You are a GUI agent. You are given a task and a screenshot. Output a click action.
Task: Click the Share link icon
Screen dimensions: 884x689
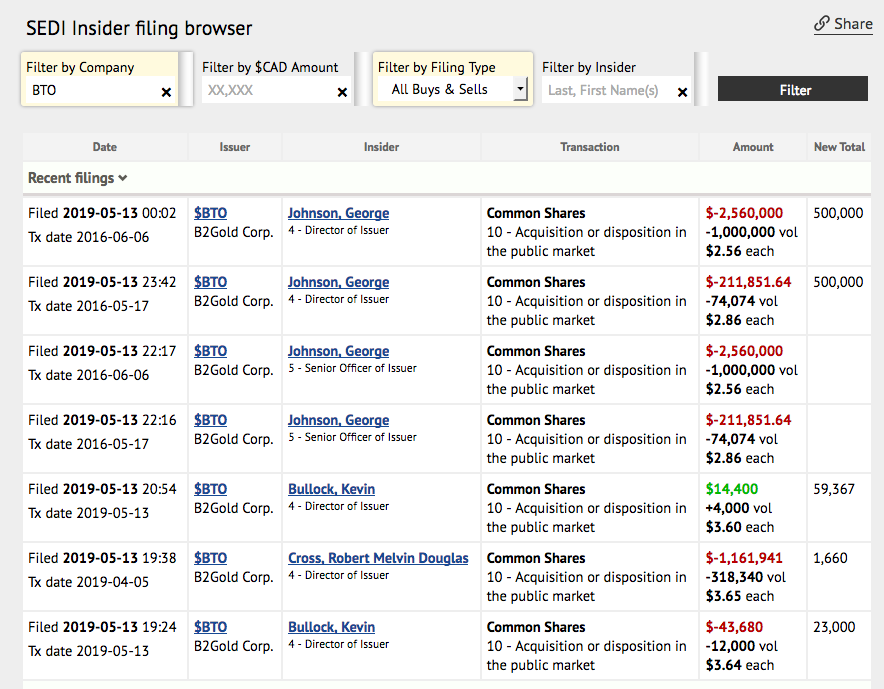[822, 23]
